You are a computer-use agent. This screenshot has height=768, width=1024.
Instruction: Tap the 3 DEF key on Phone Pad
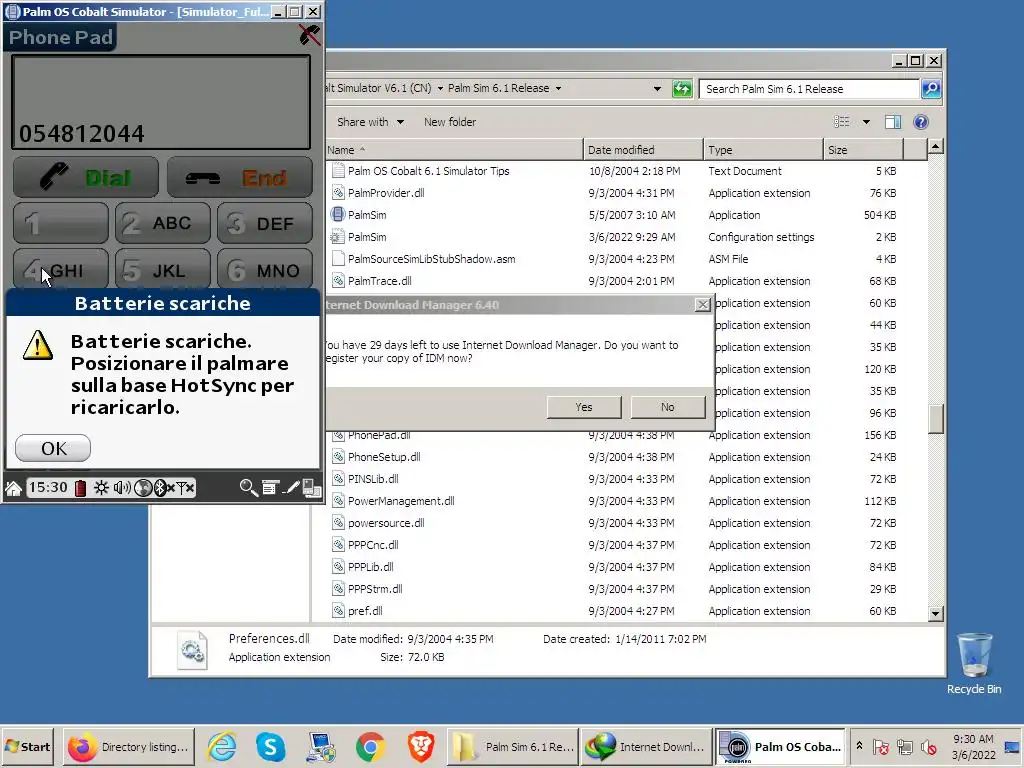[x=264, y=223]
